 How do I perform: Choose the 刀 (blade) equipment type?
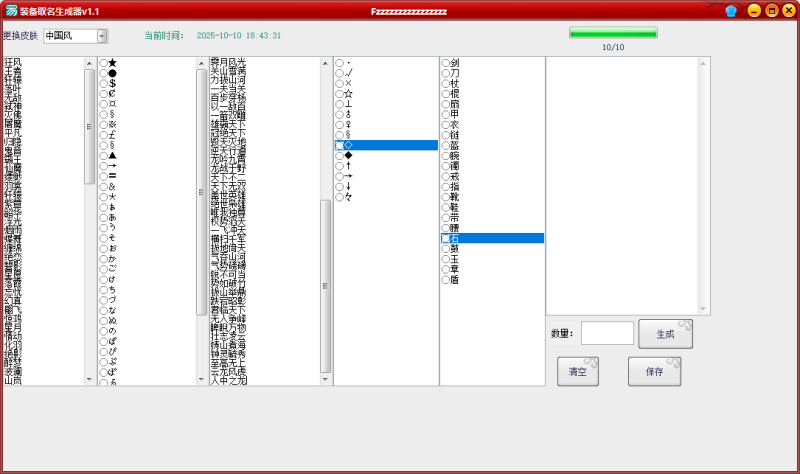(x=446, y=73)
